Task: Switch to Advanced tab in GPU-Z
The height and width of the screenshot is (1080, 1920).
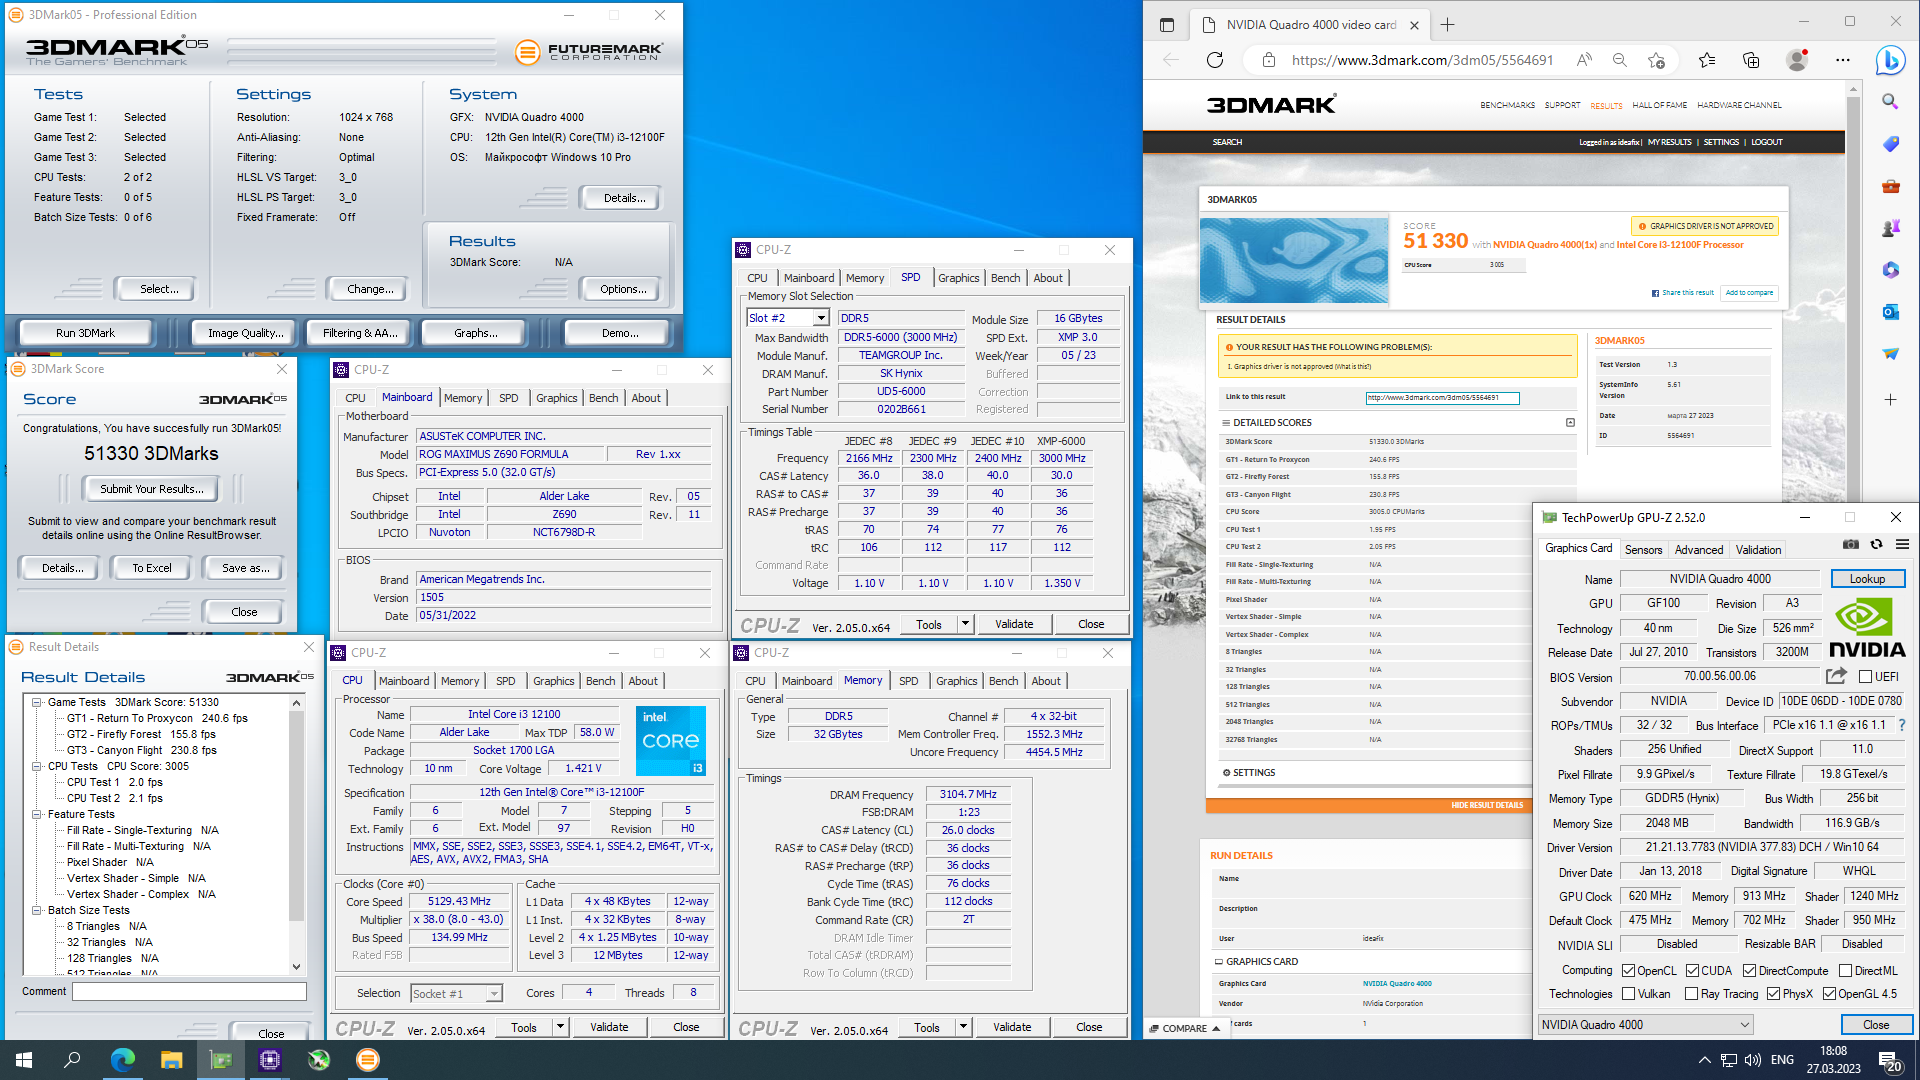Action: coord(1699,550)
